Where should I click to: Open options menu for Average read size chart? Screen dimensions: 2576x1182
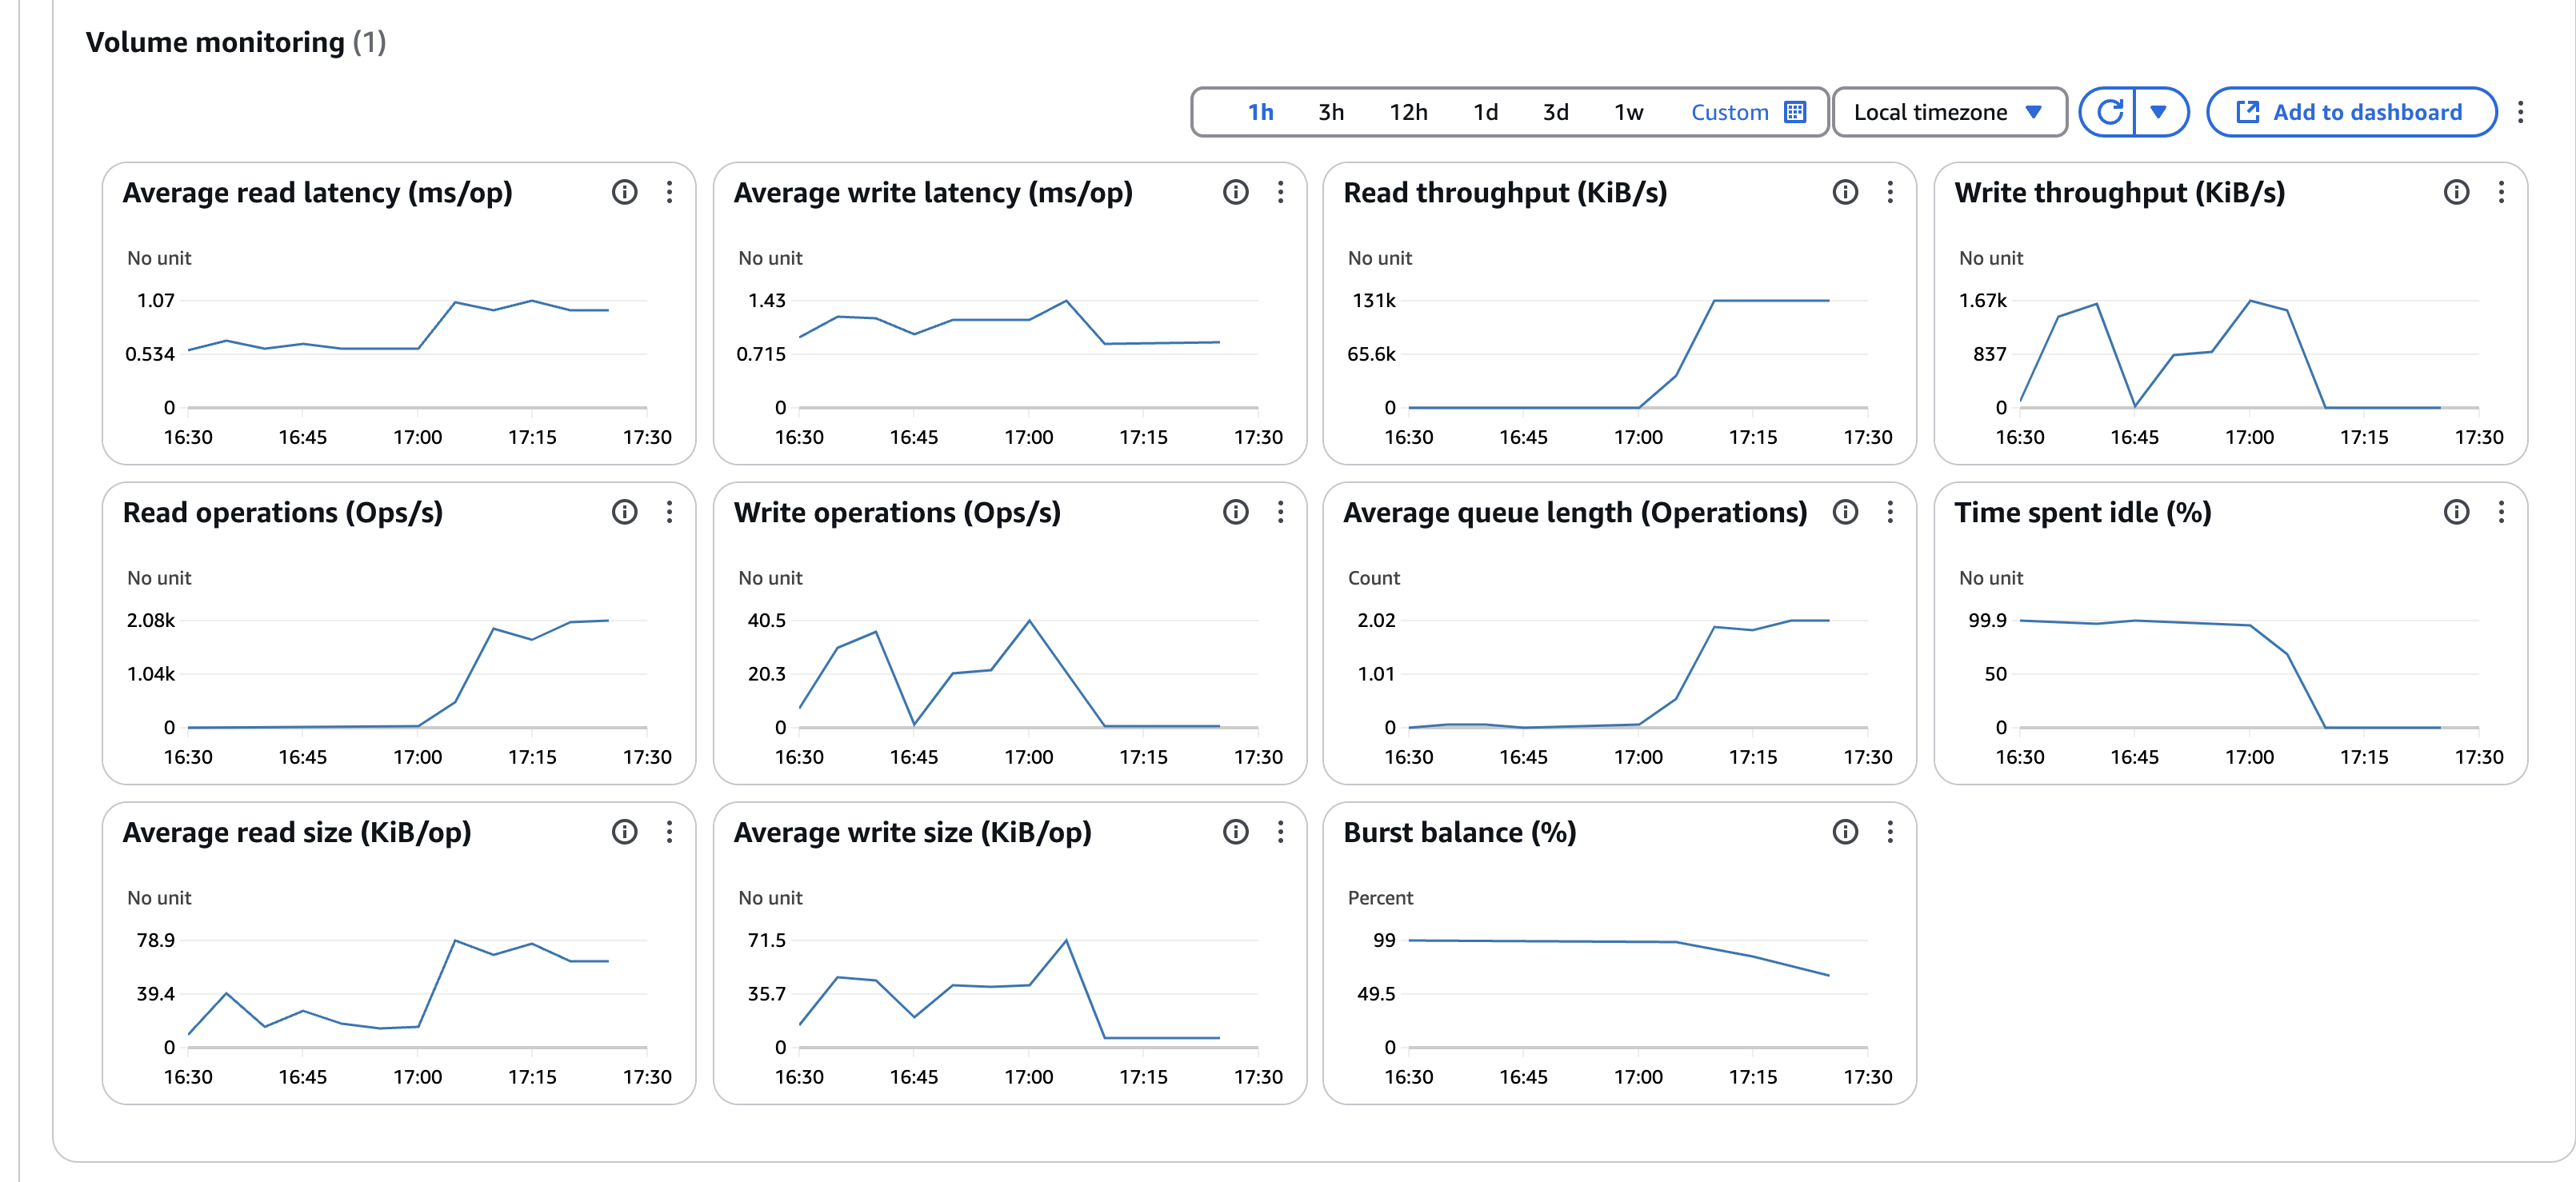coord(669,832)
